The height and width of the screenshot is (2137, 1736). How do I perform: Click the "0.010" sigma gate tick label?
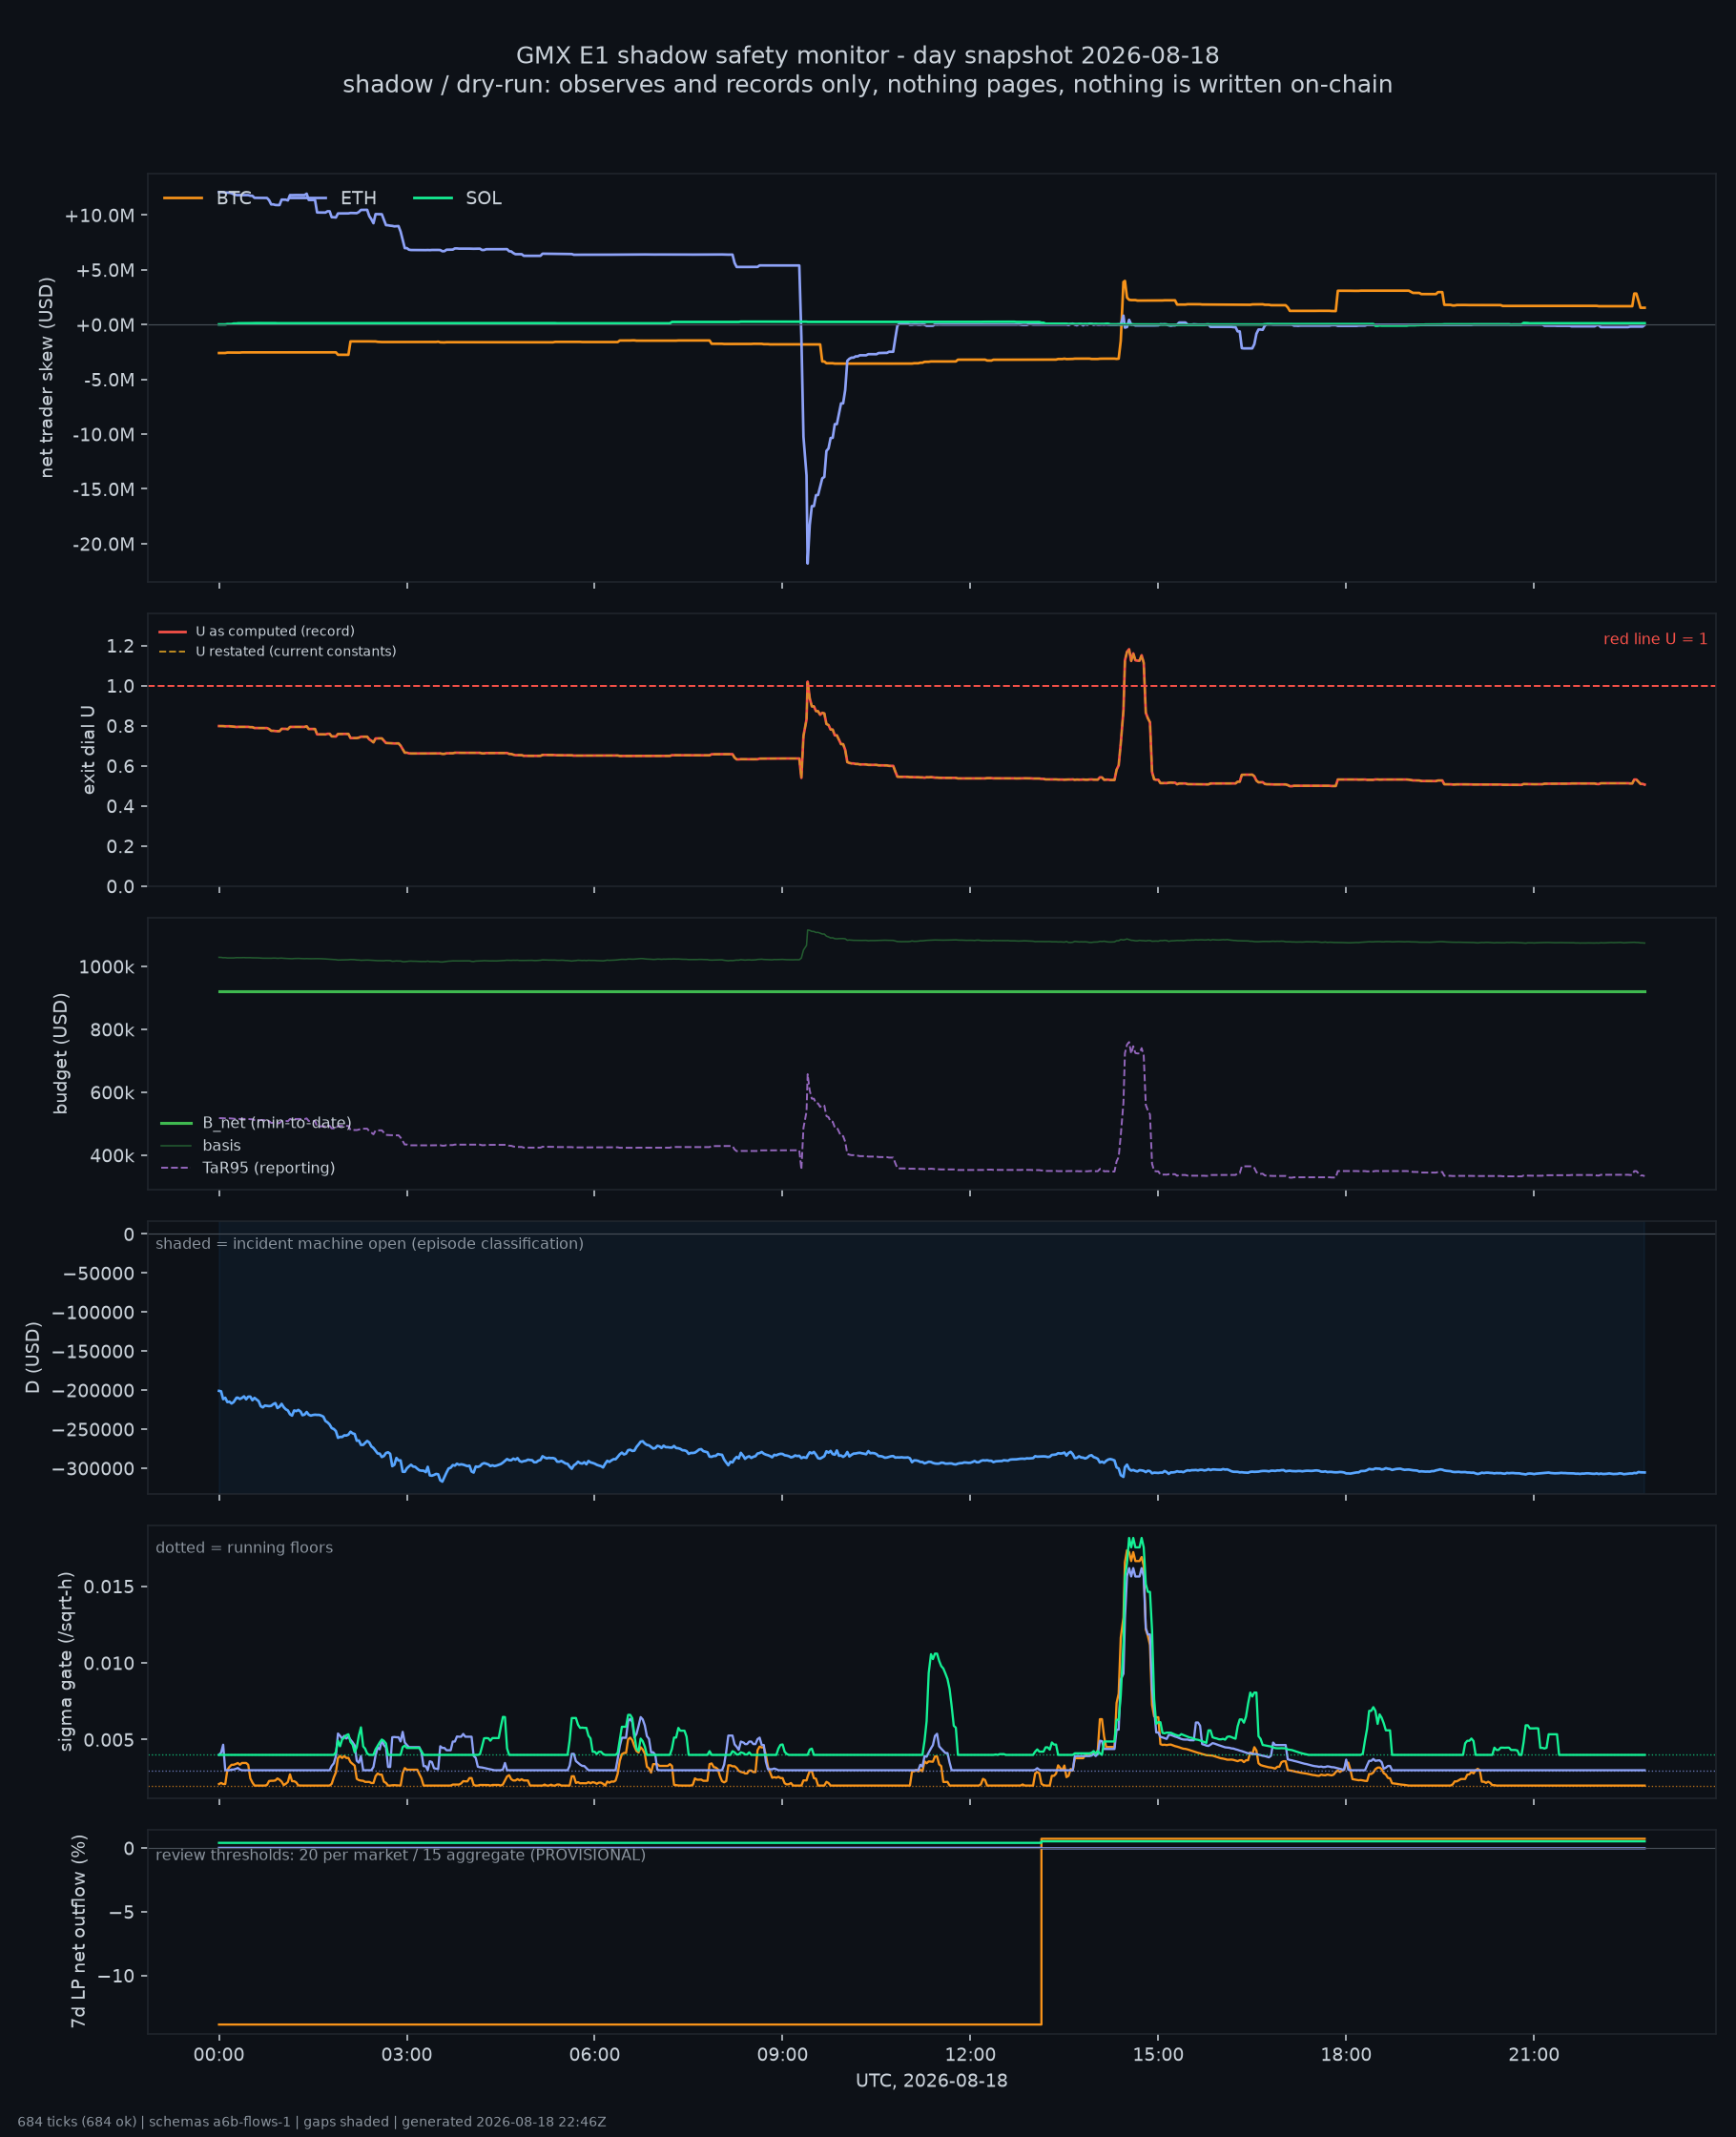(109, 1664)
